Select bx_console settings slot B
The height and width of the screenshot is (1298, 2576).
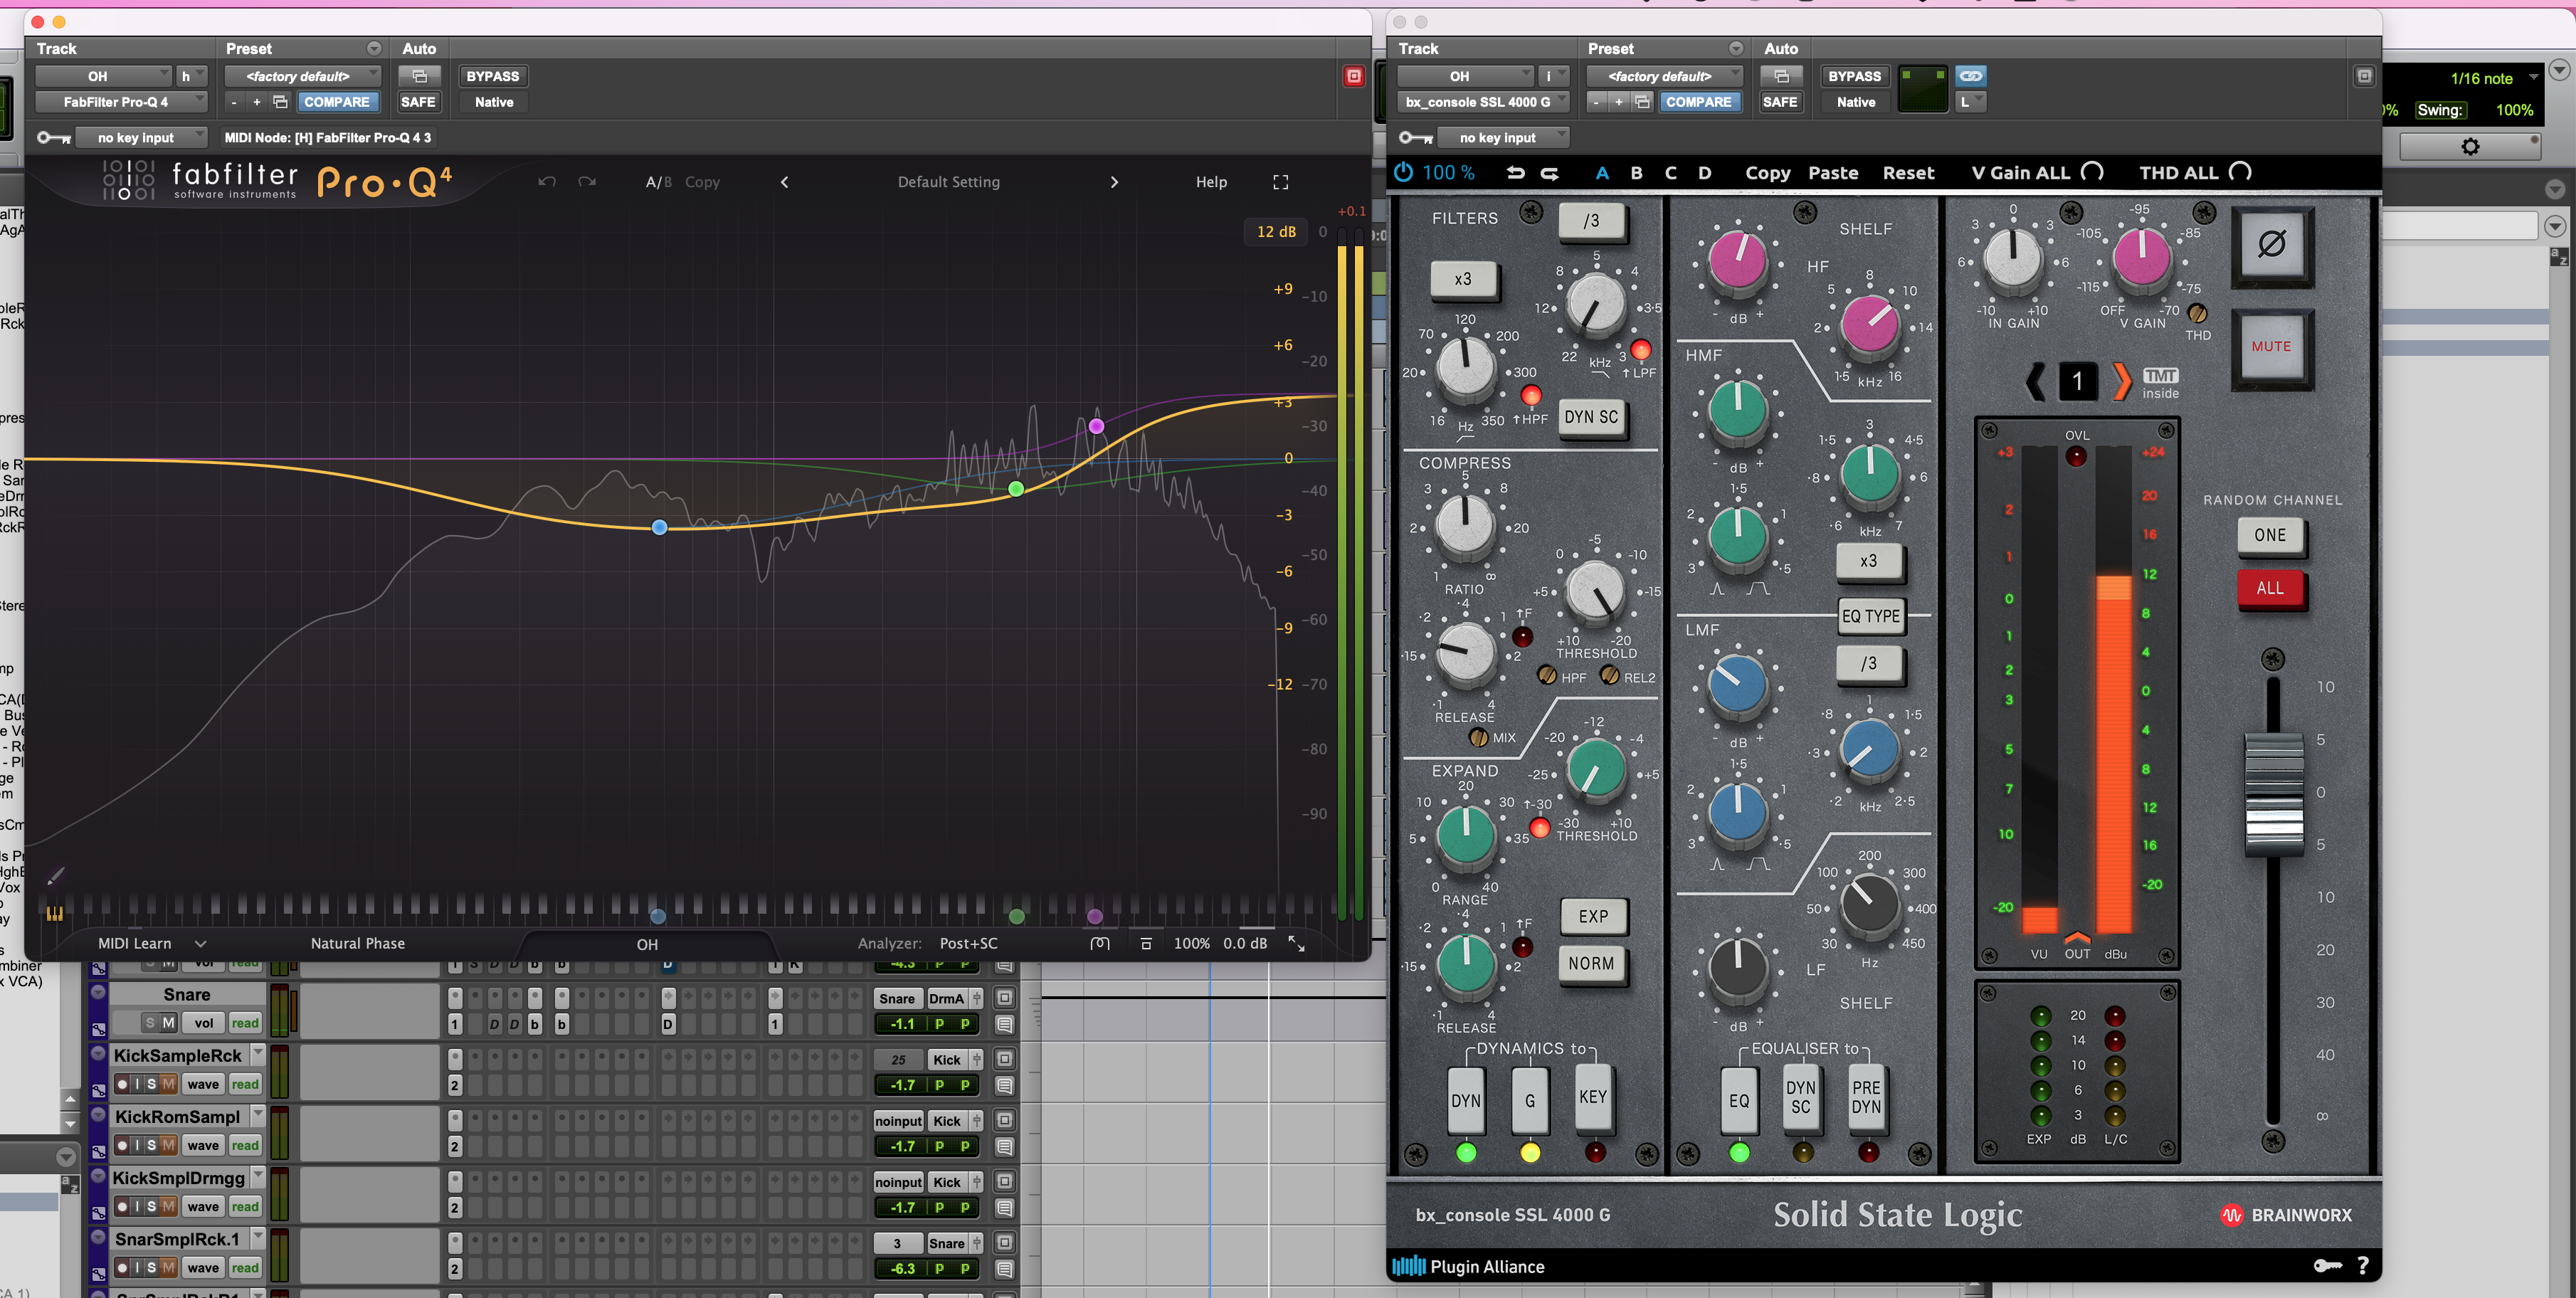pos(1636,172)
